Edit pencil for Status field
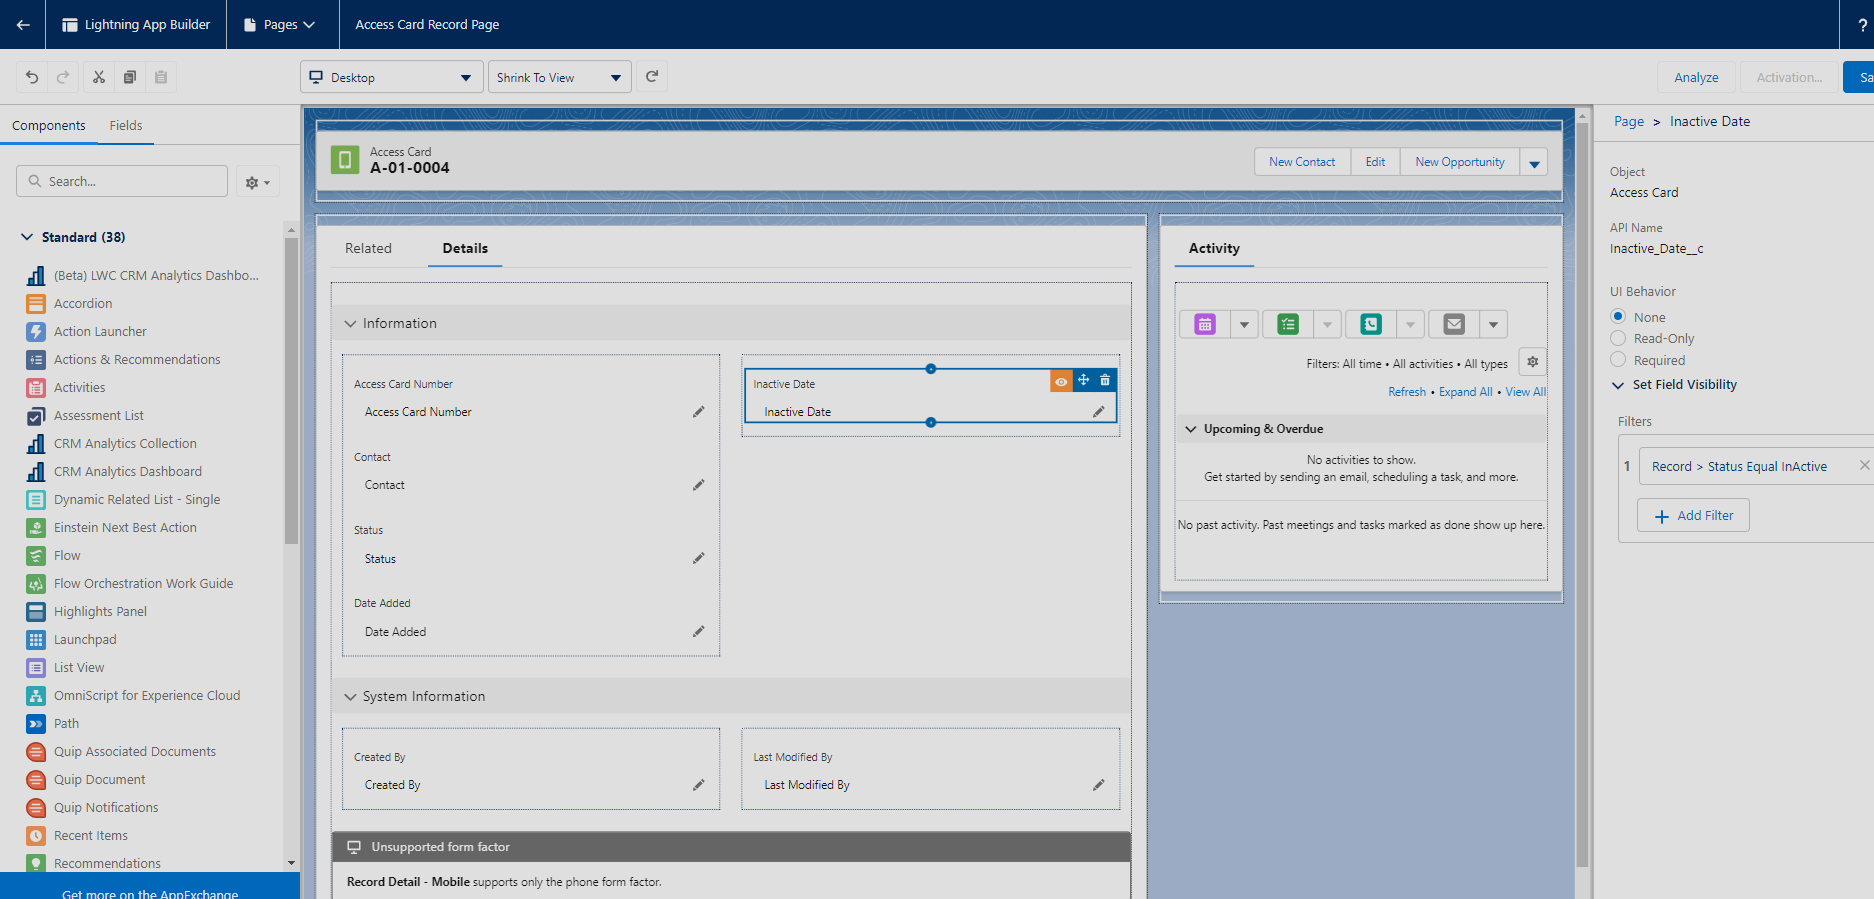The height and width of the screenshot is (899, 1874). pos(698,558)
